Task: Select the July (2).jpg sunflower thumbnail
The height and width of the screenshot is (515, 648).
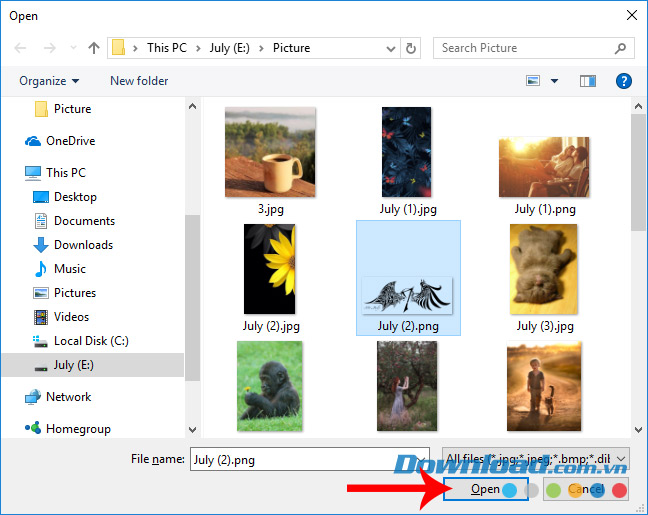Action: (x=270, y=270)
